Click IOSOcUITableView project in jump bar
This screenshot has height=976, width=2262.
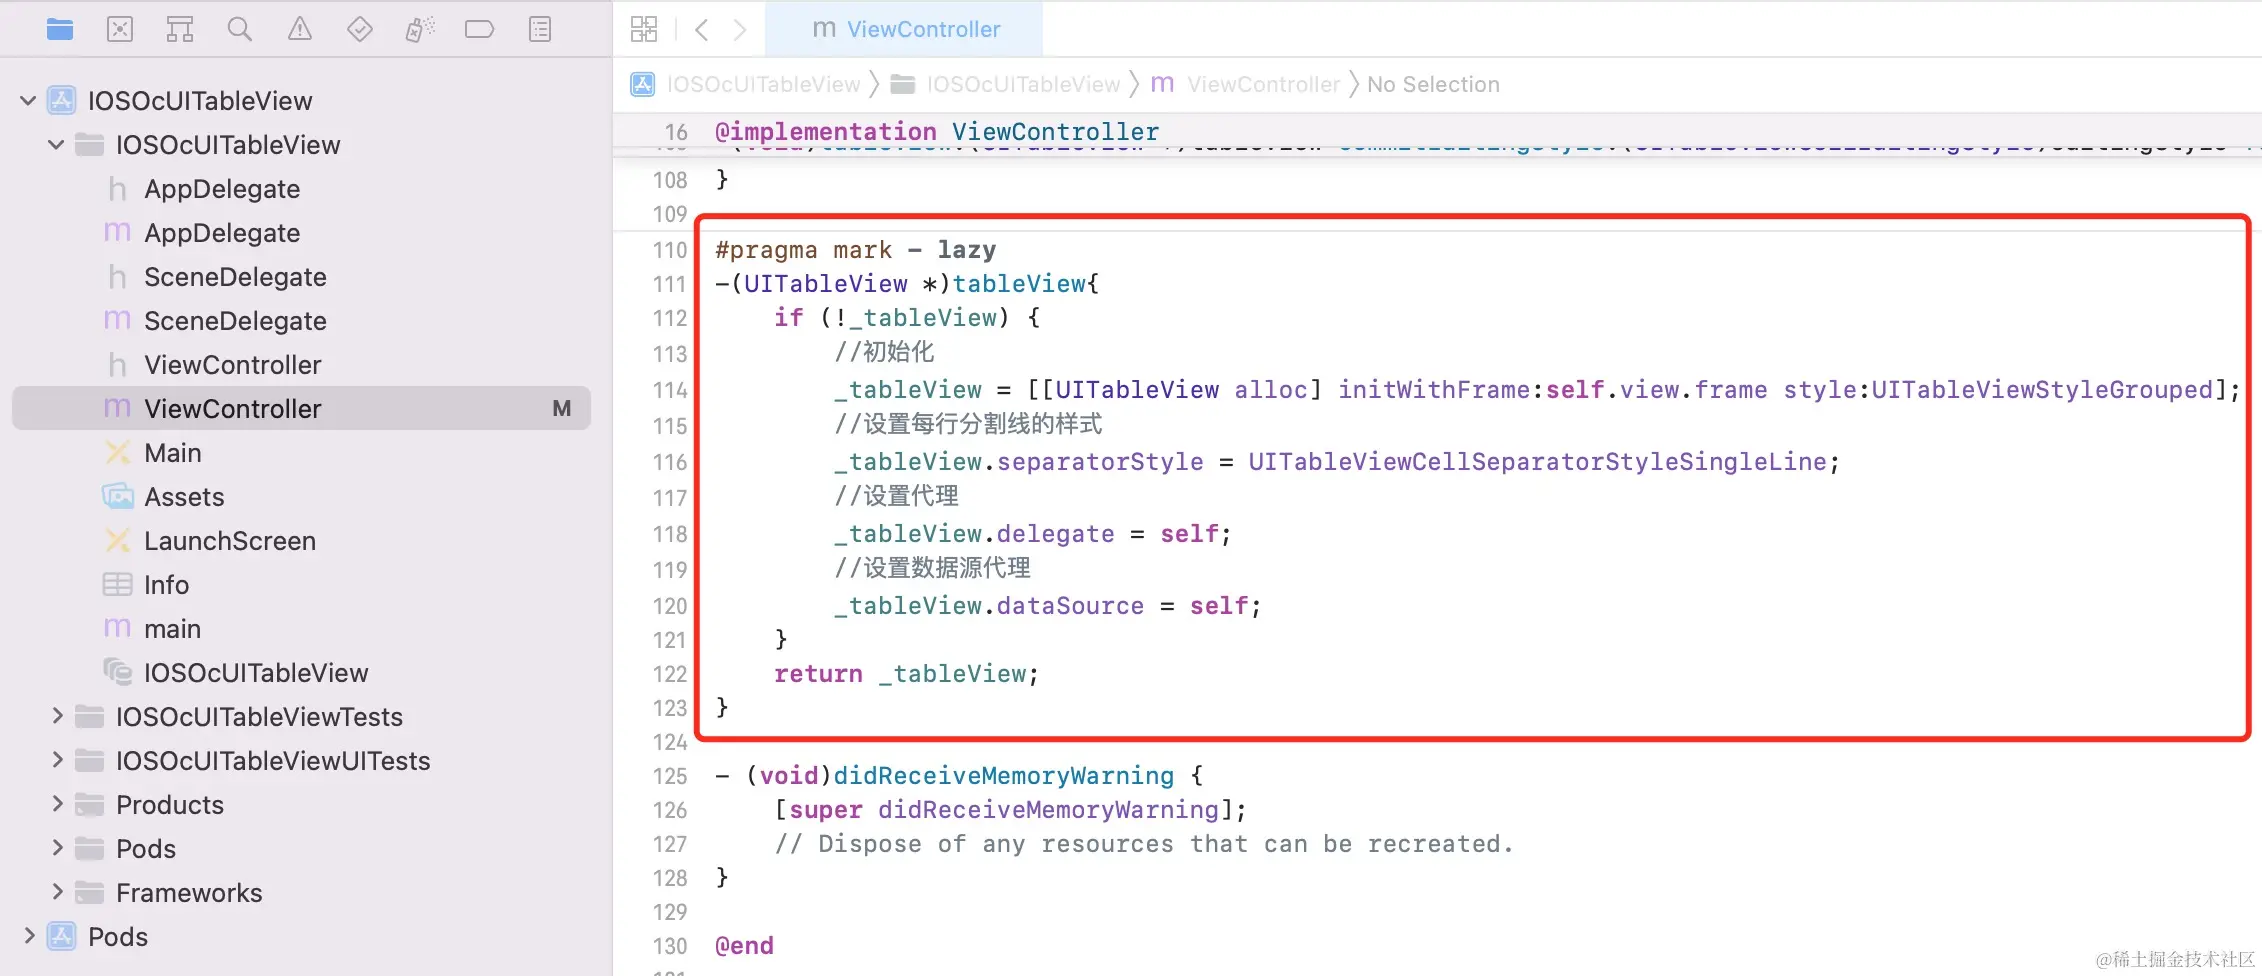746,84
